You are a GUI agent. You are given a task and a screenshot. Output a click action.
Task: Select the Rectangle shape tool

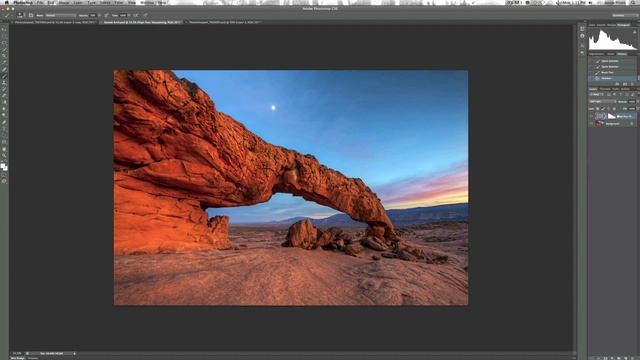pyautogui.click(x=4, y=142)
